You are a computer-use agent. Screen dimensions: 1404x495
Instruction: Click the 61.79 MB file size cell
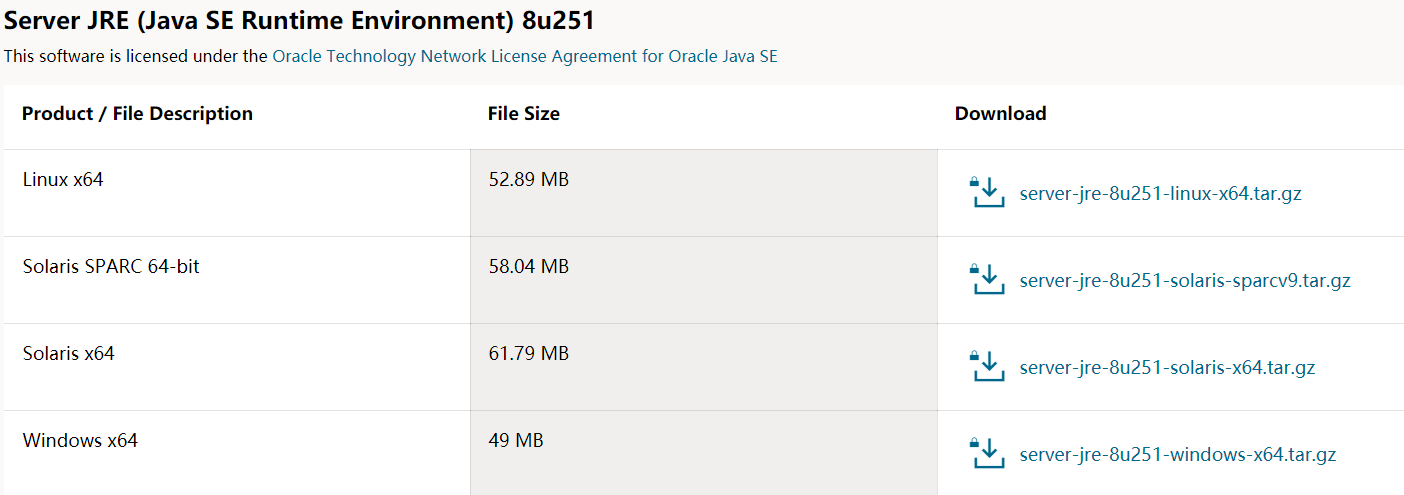pos(528,354)
